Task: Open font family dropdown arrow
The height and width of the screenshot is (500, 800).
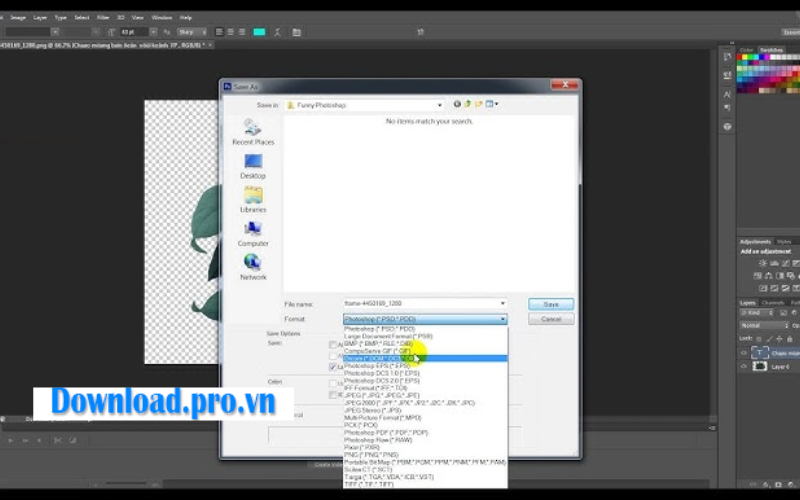Action: [x=55, y=32]
